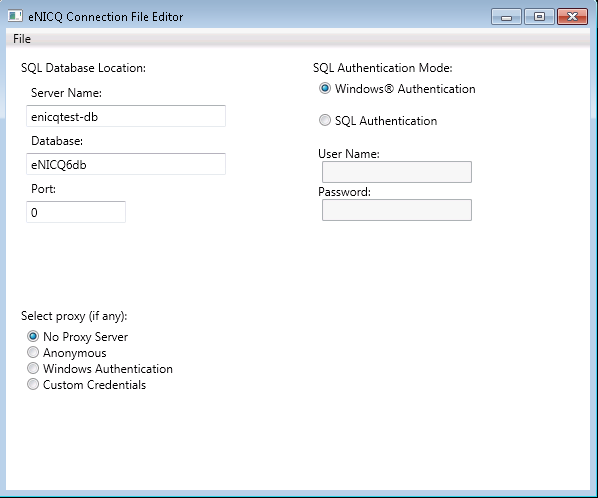
Task: Click the 'Server Name:' label
Action: [66, 93]
